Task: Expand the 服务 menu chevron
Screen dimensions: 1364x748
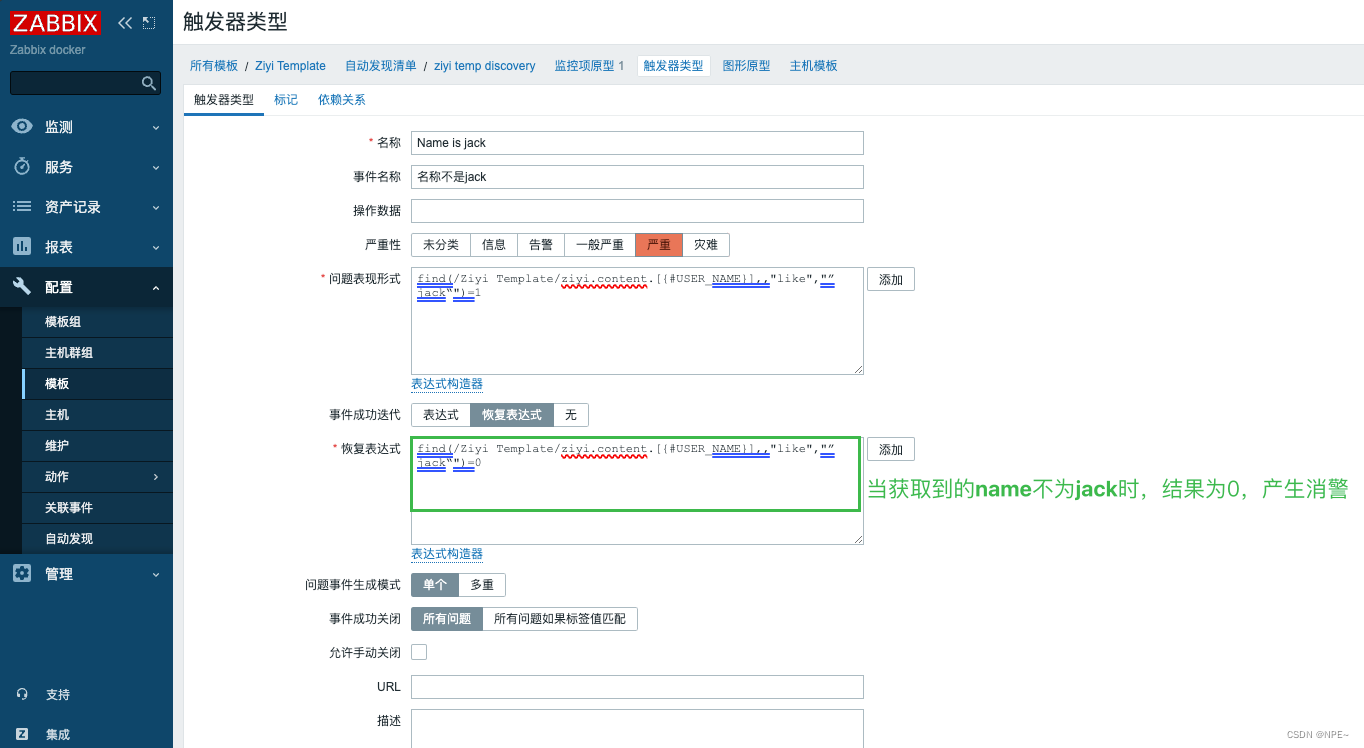Action: pyautogui.click(x=156, y=167)
